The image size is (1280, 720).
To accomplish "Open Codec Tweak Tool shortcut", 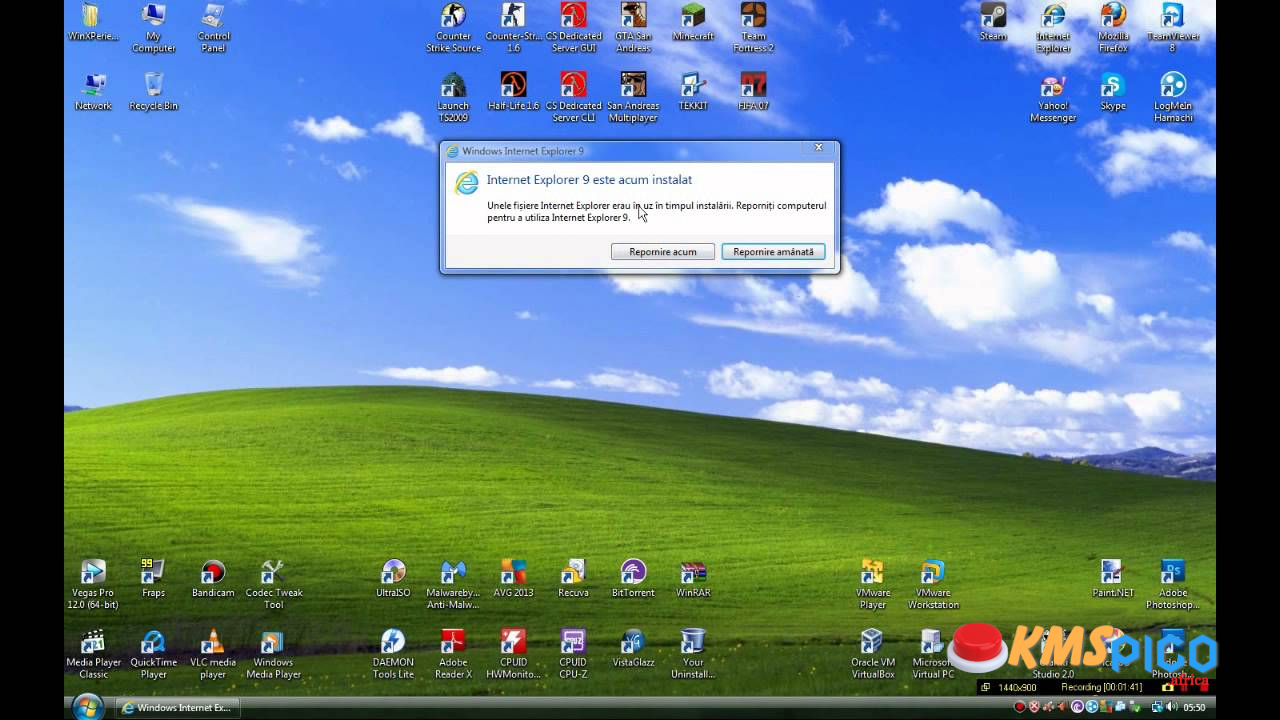I will [273, 585].
